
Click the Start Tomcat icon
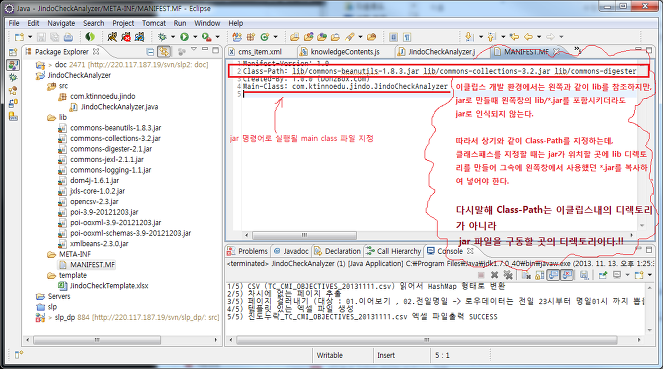click(x=112, y=37)
